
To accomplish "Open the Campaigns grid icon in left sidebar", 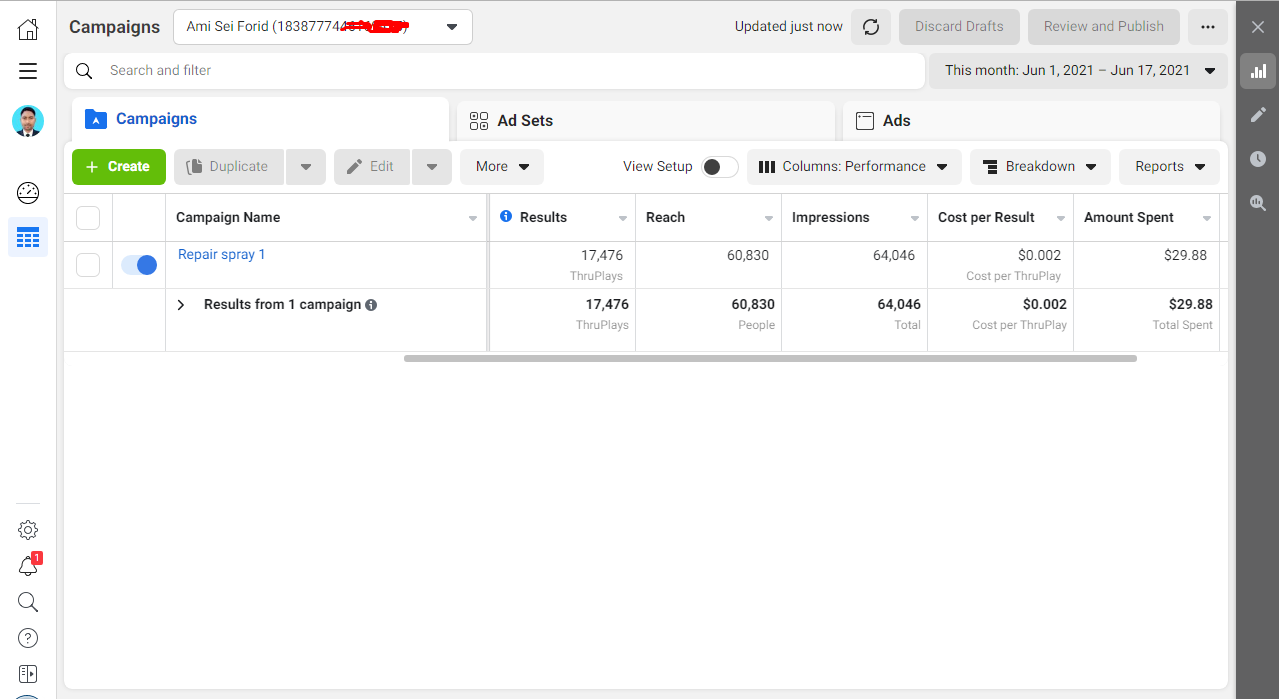I will (27, 237).
